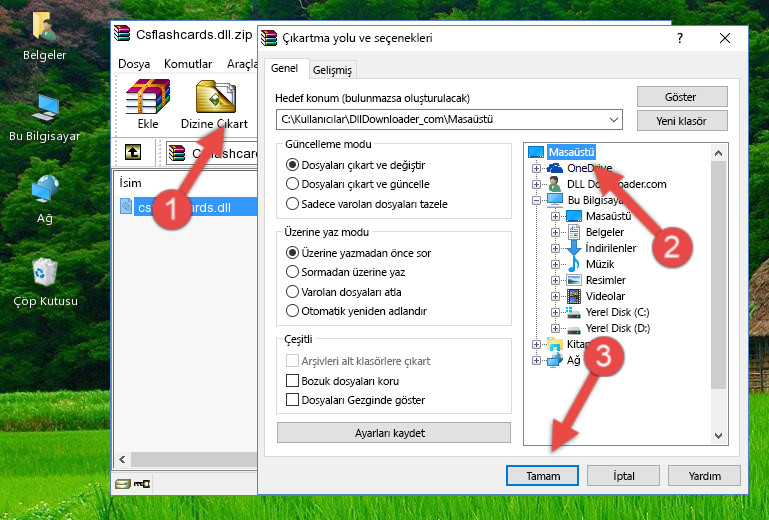The height and width of the screenshot is (520, 769).
Task: Open the Çöp Kutusu recycle bin icon
Action: point(45,272)
